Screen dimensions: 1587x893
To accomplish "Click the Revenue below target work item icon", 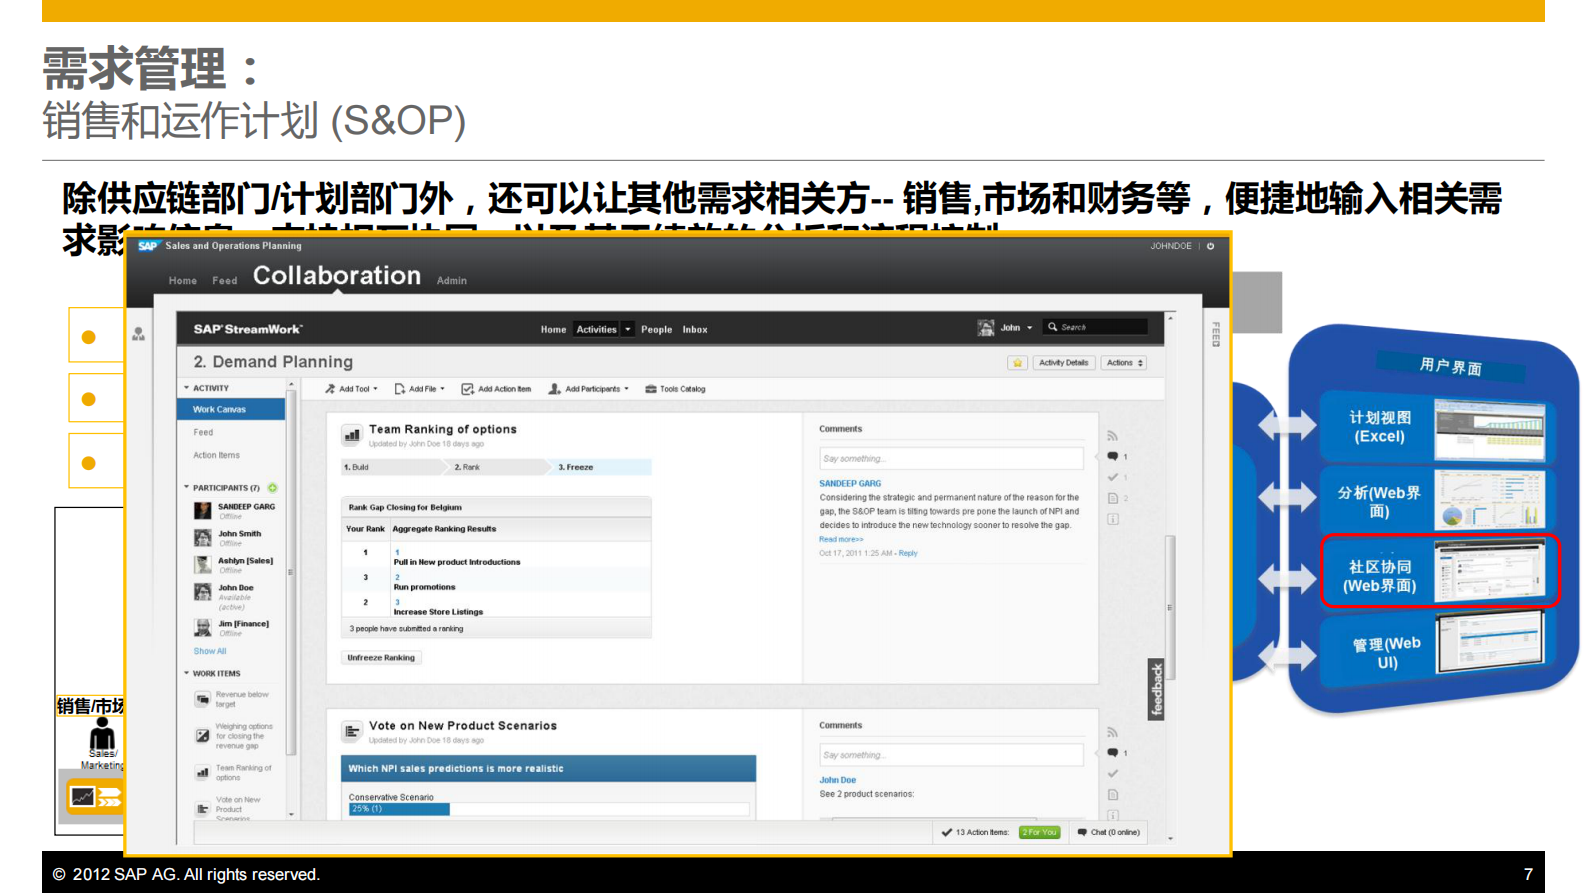I will pos(203,699).
